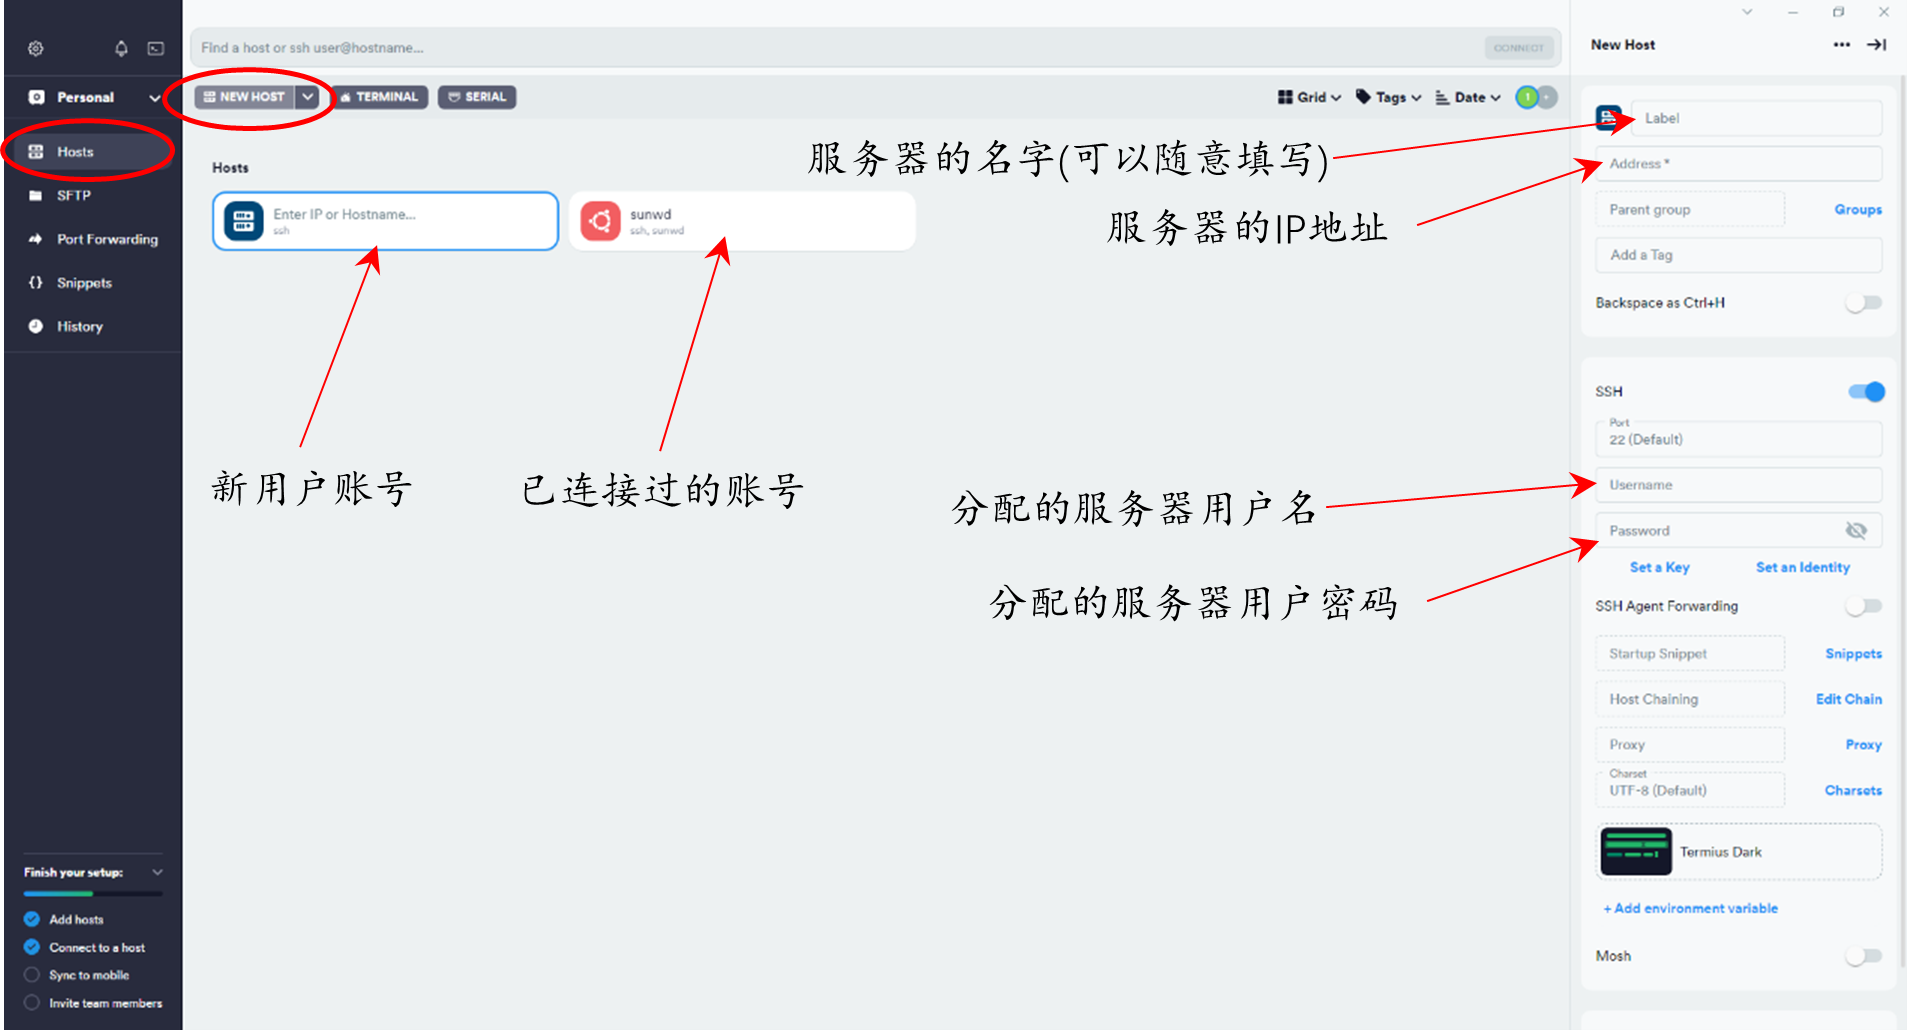Click the red Ubuntu icon on sunwd
1907x1030 pixels.
tap(601, 221)
